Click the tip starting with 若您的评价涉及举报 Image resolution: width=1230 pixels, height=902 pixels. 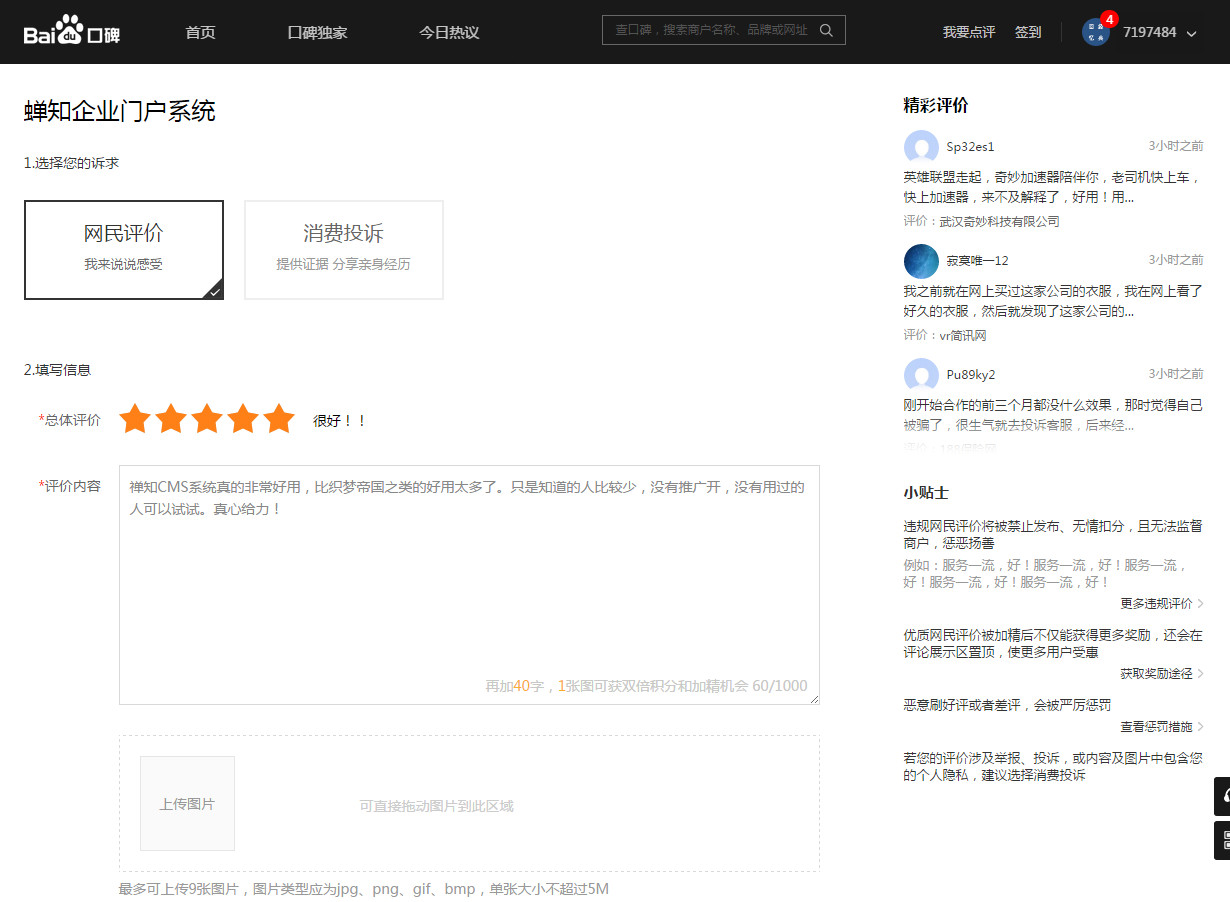pyautogui.click(x=1053, y=766)
